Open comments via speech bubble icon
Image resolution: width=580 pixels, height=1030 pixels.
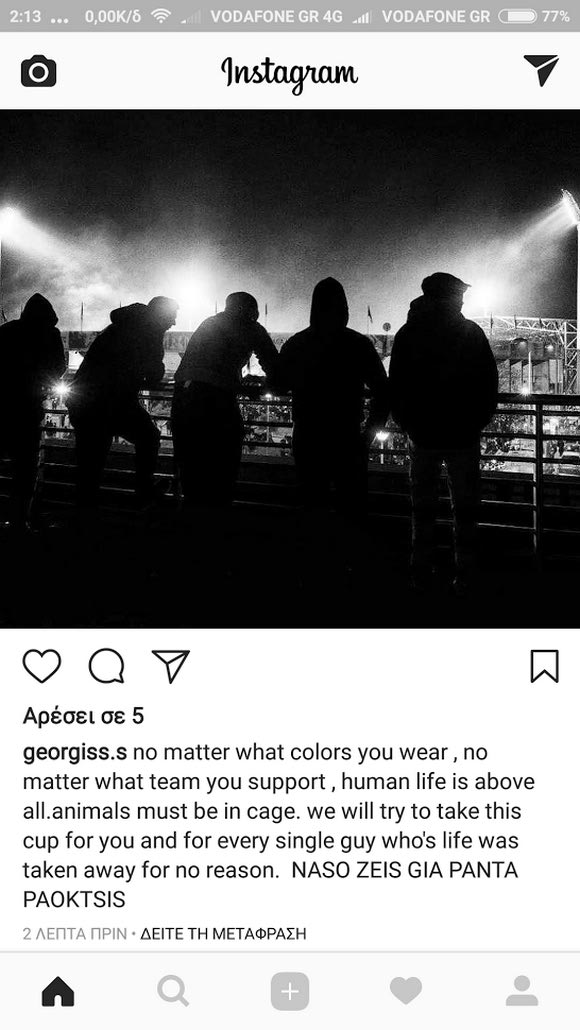106,666
